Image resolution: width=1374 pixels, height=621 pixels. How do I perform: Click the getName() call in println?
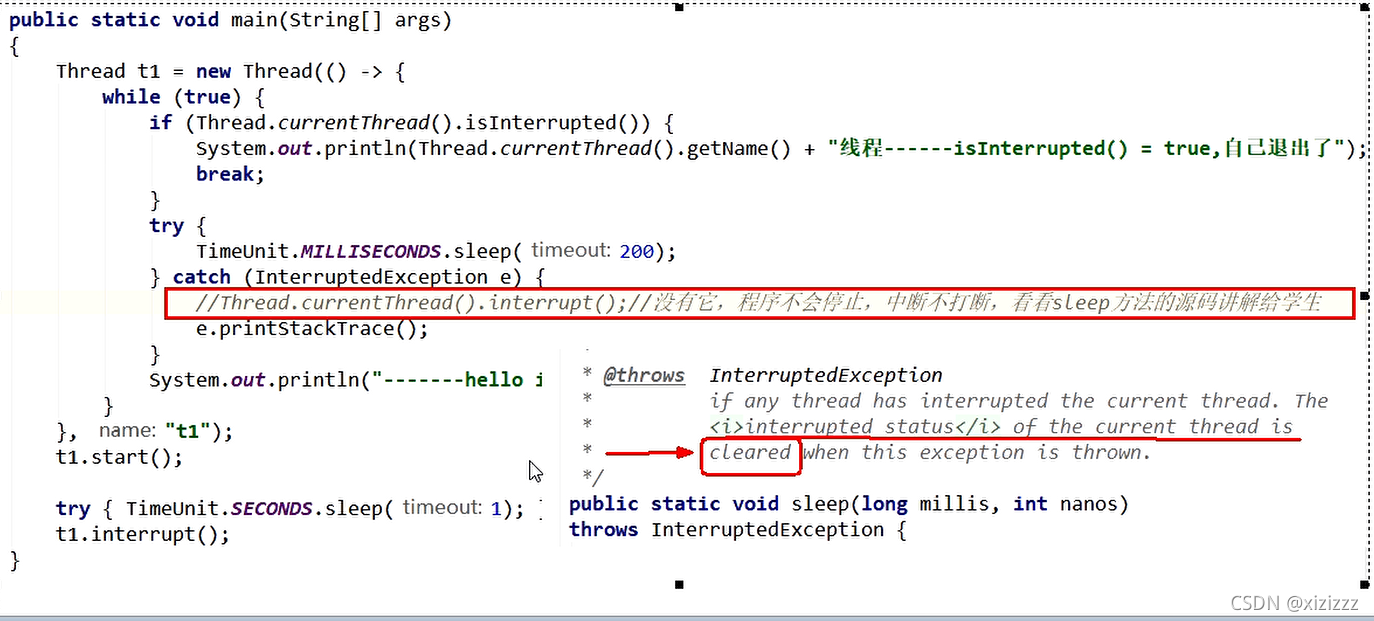pyautogui.click(x=741, y=148)
